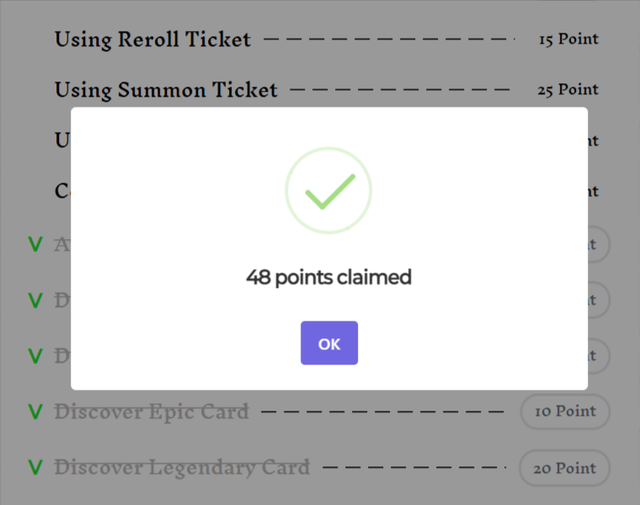Click the second green V mark from top
640x505 pixels.
point(35,300)
